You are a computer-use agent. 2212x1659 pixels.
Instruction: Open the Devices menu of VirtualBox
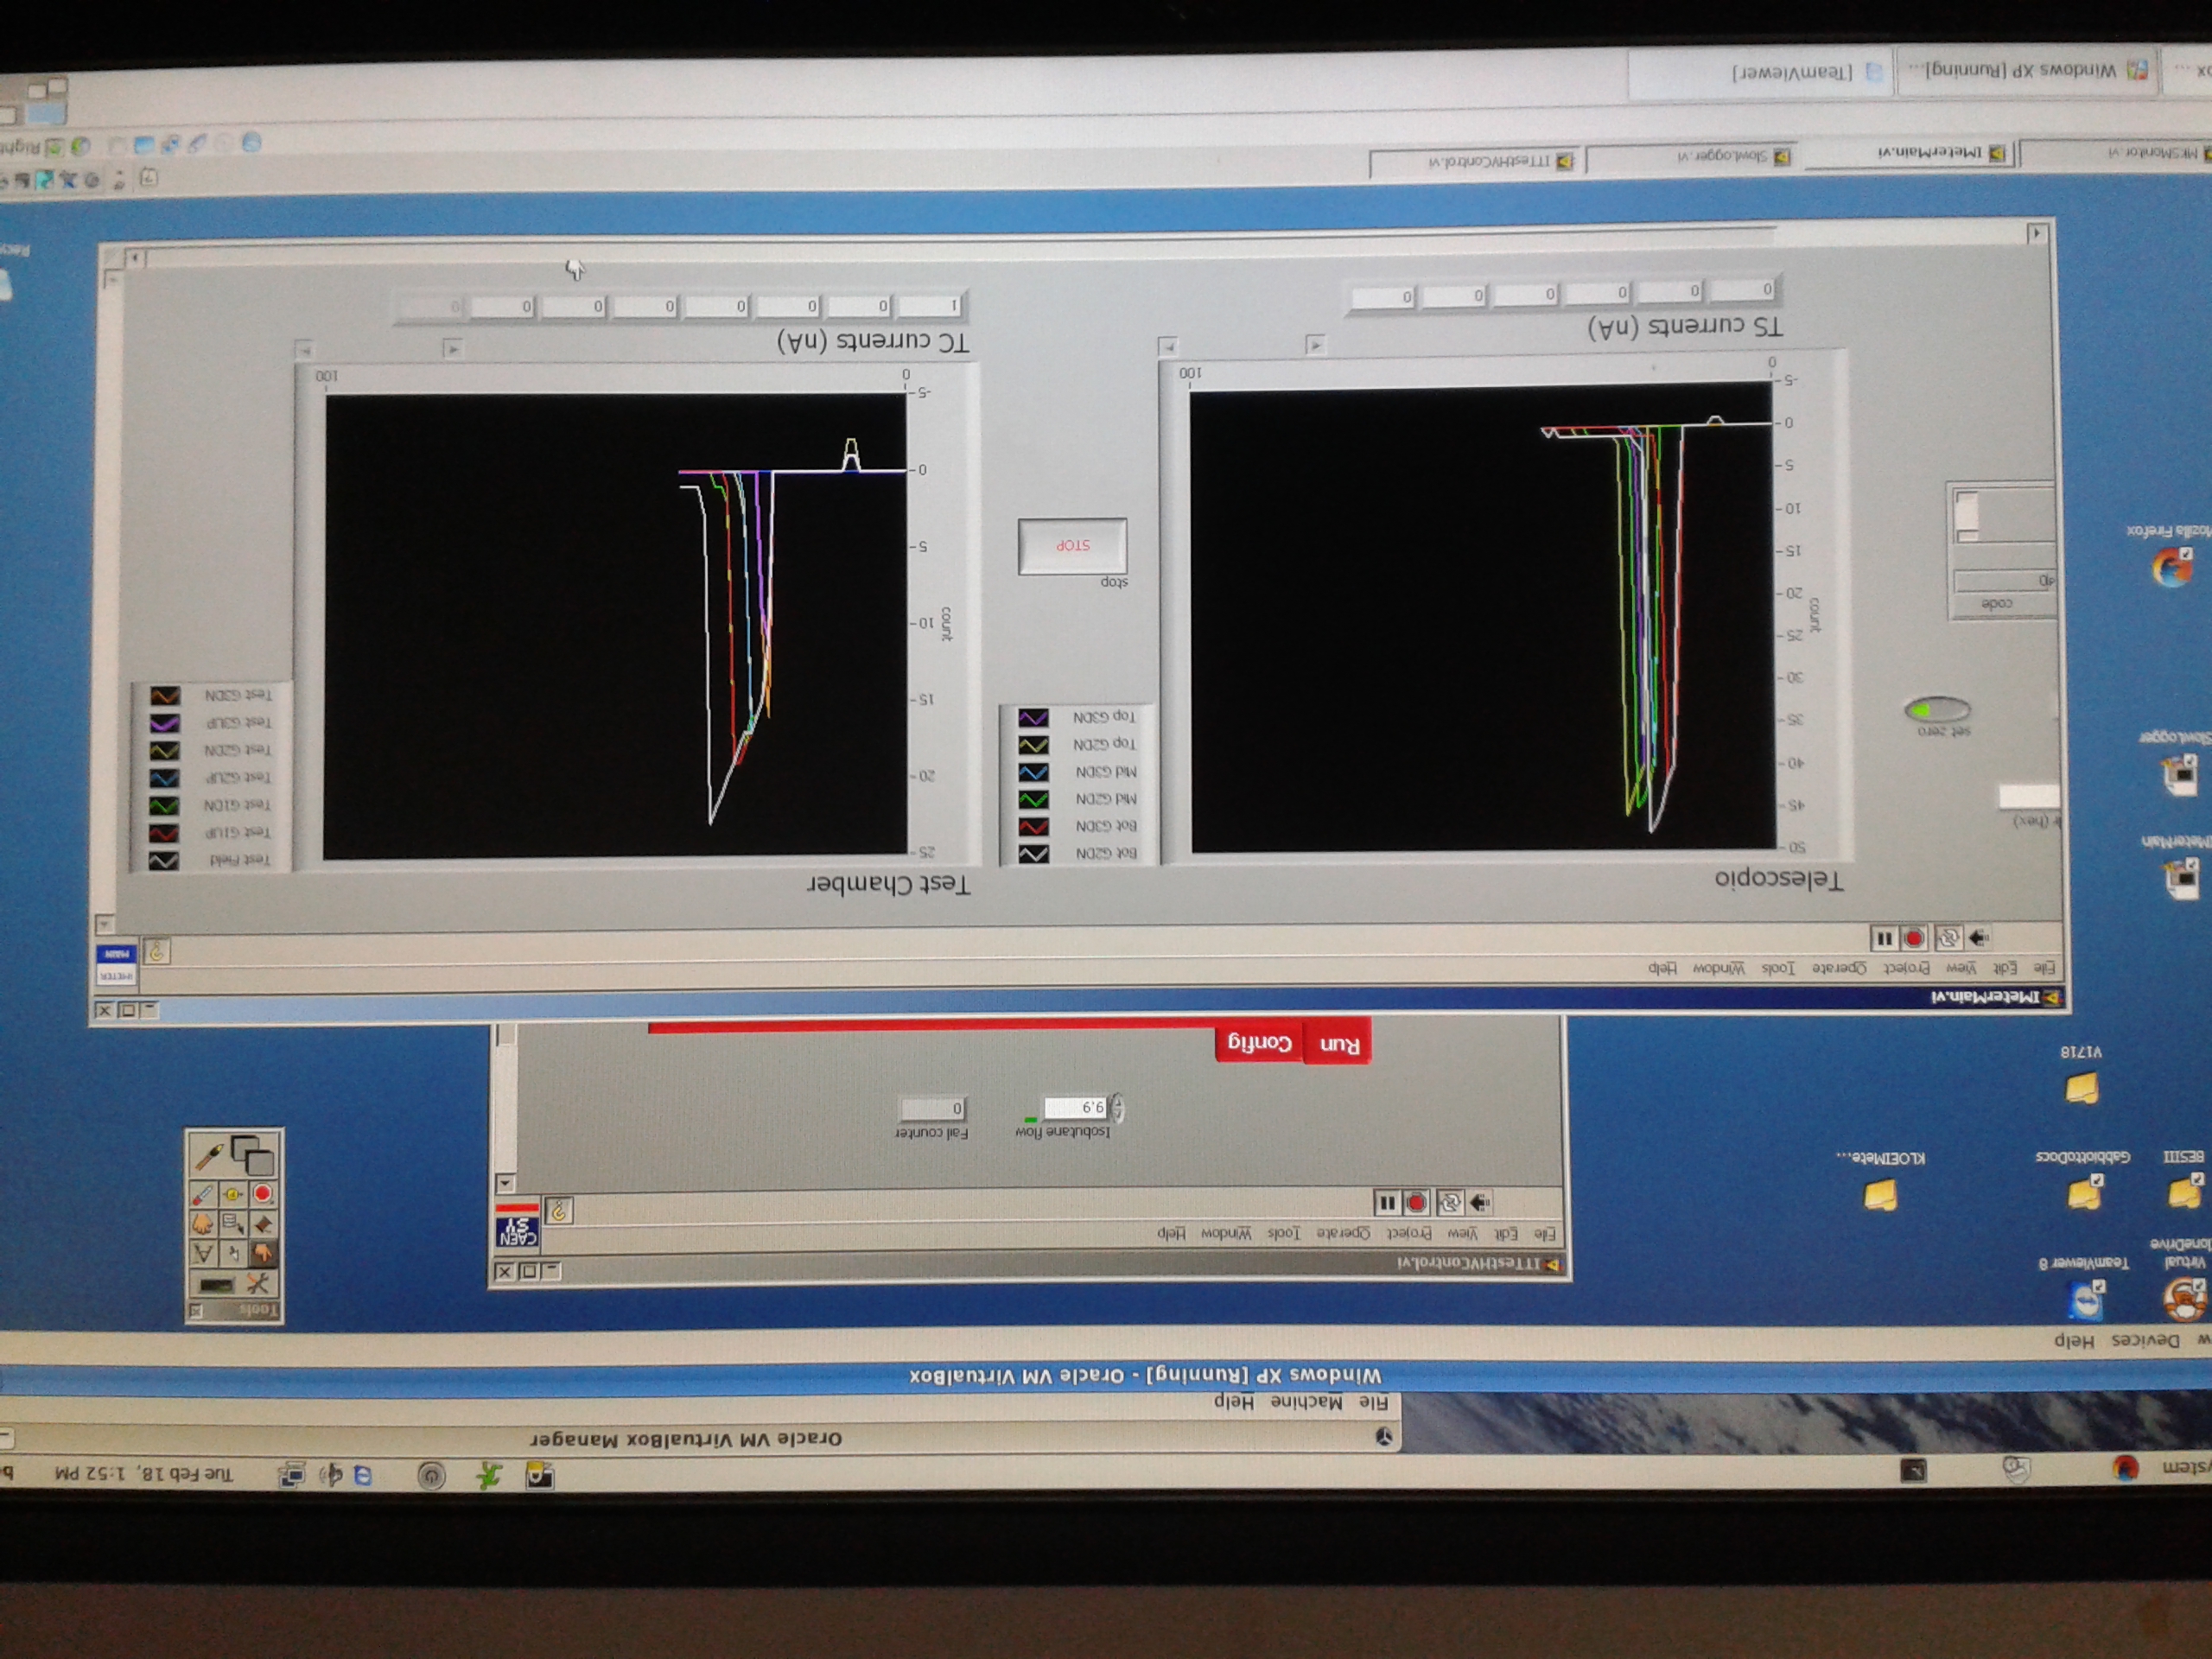point(2145,1339)
